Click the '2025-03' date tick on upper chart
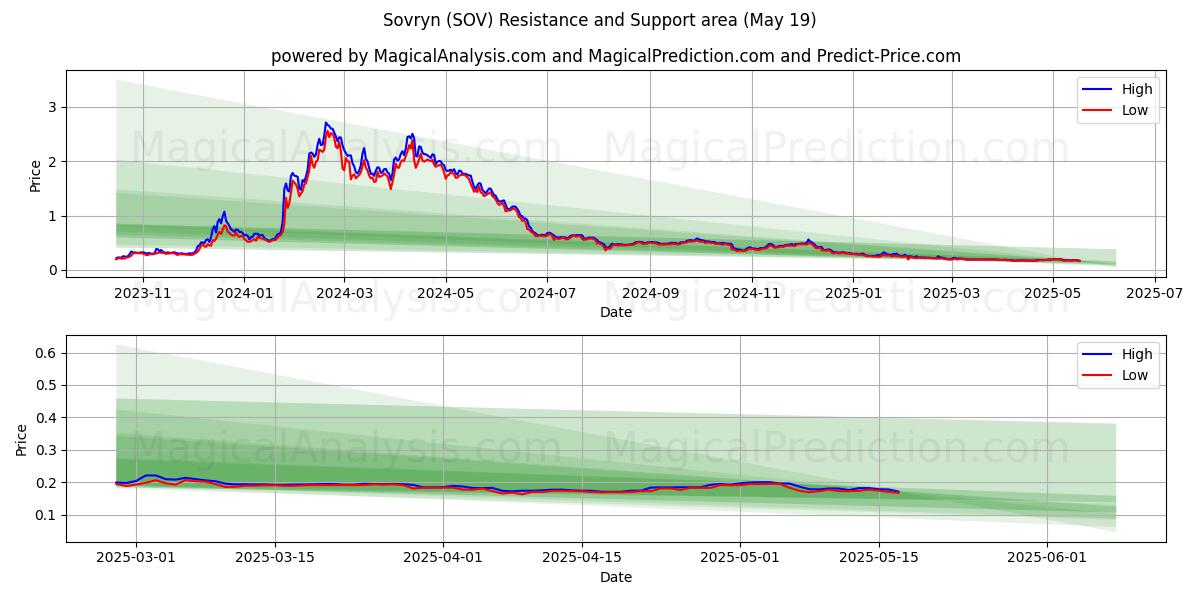The image size is (1200, 600). pyautogui.click(x=952, y=293)
